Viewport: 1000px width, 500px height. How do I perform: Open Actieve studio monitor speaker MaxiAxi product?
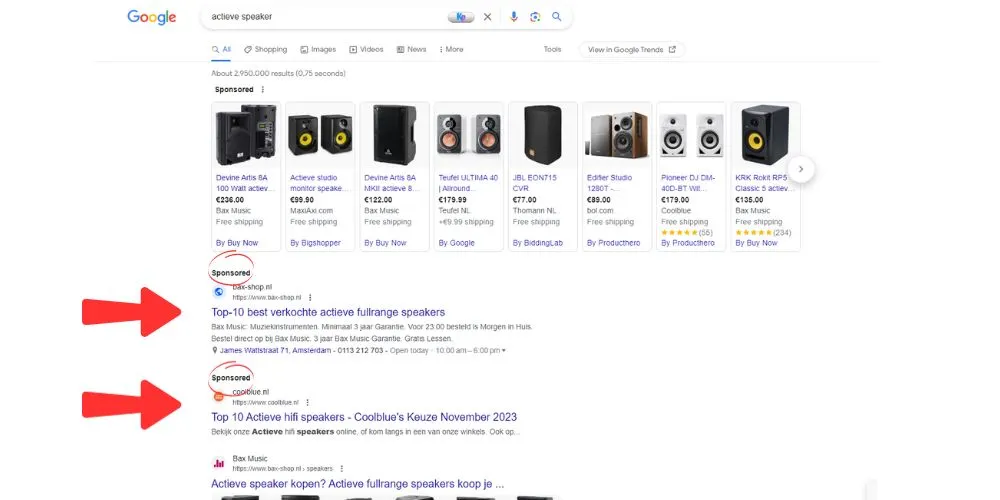[320, 183]
